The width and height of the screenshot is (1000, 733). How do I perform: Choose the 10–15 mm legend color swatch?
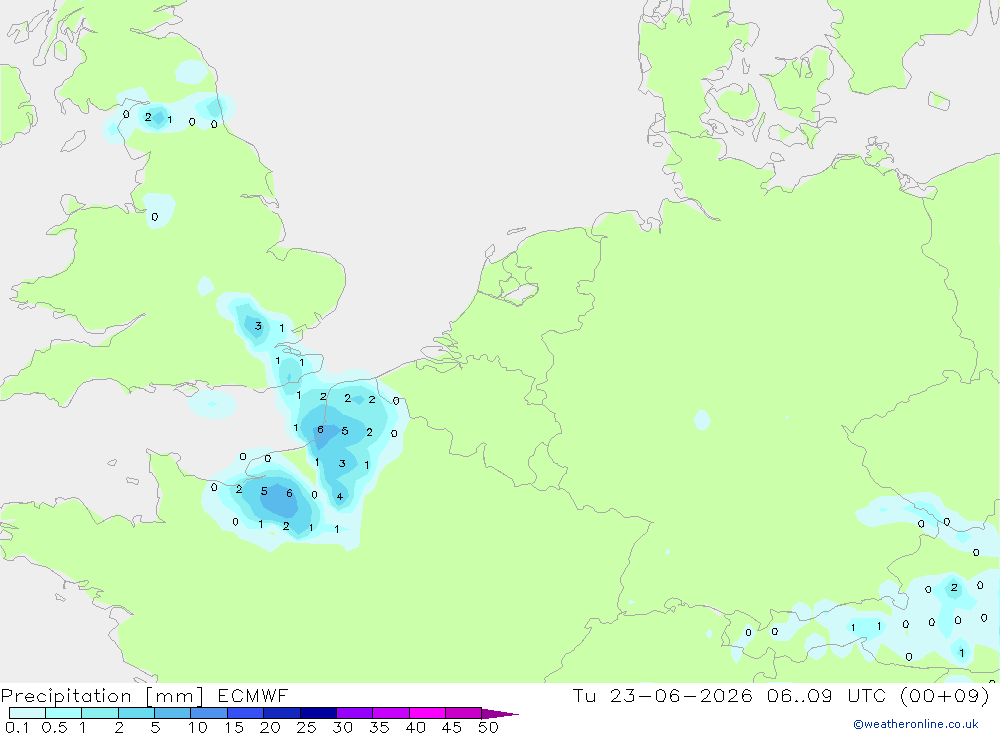(x=209, y=713)
